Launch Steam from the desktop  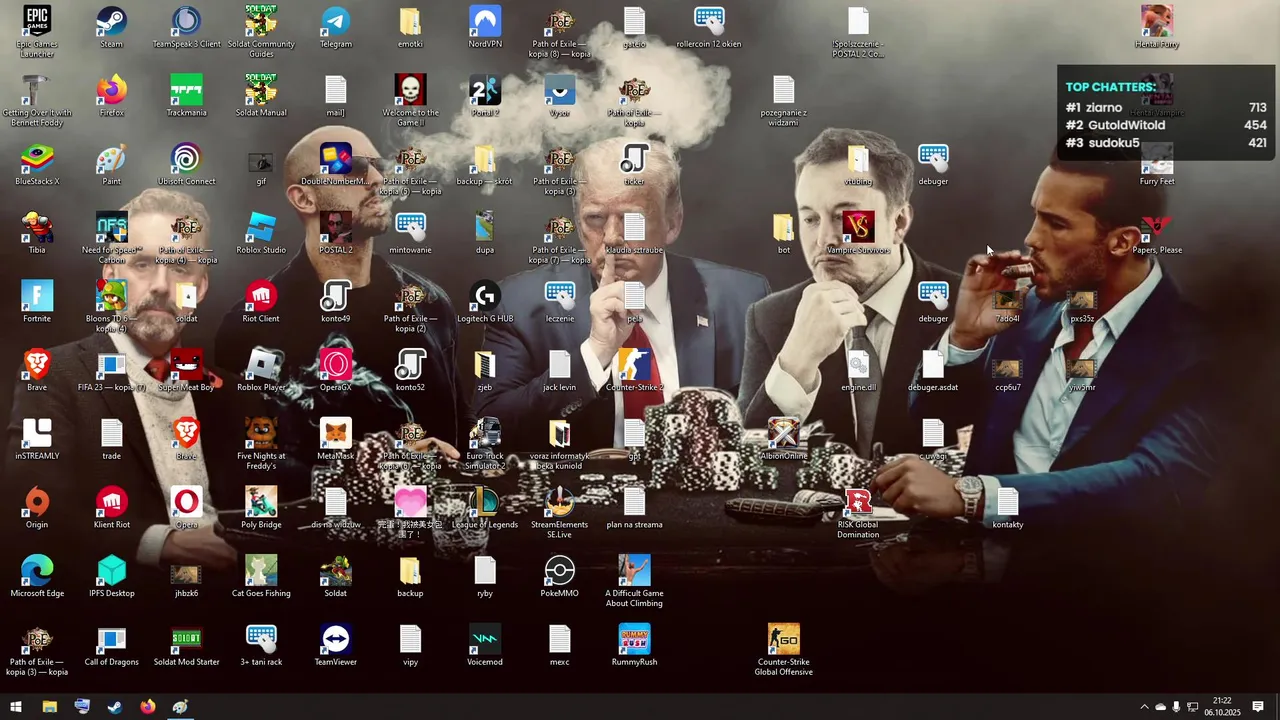click(111, 27)
